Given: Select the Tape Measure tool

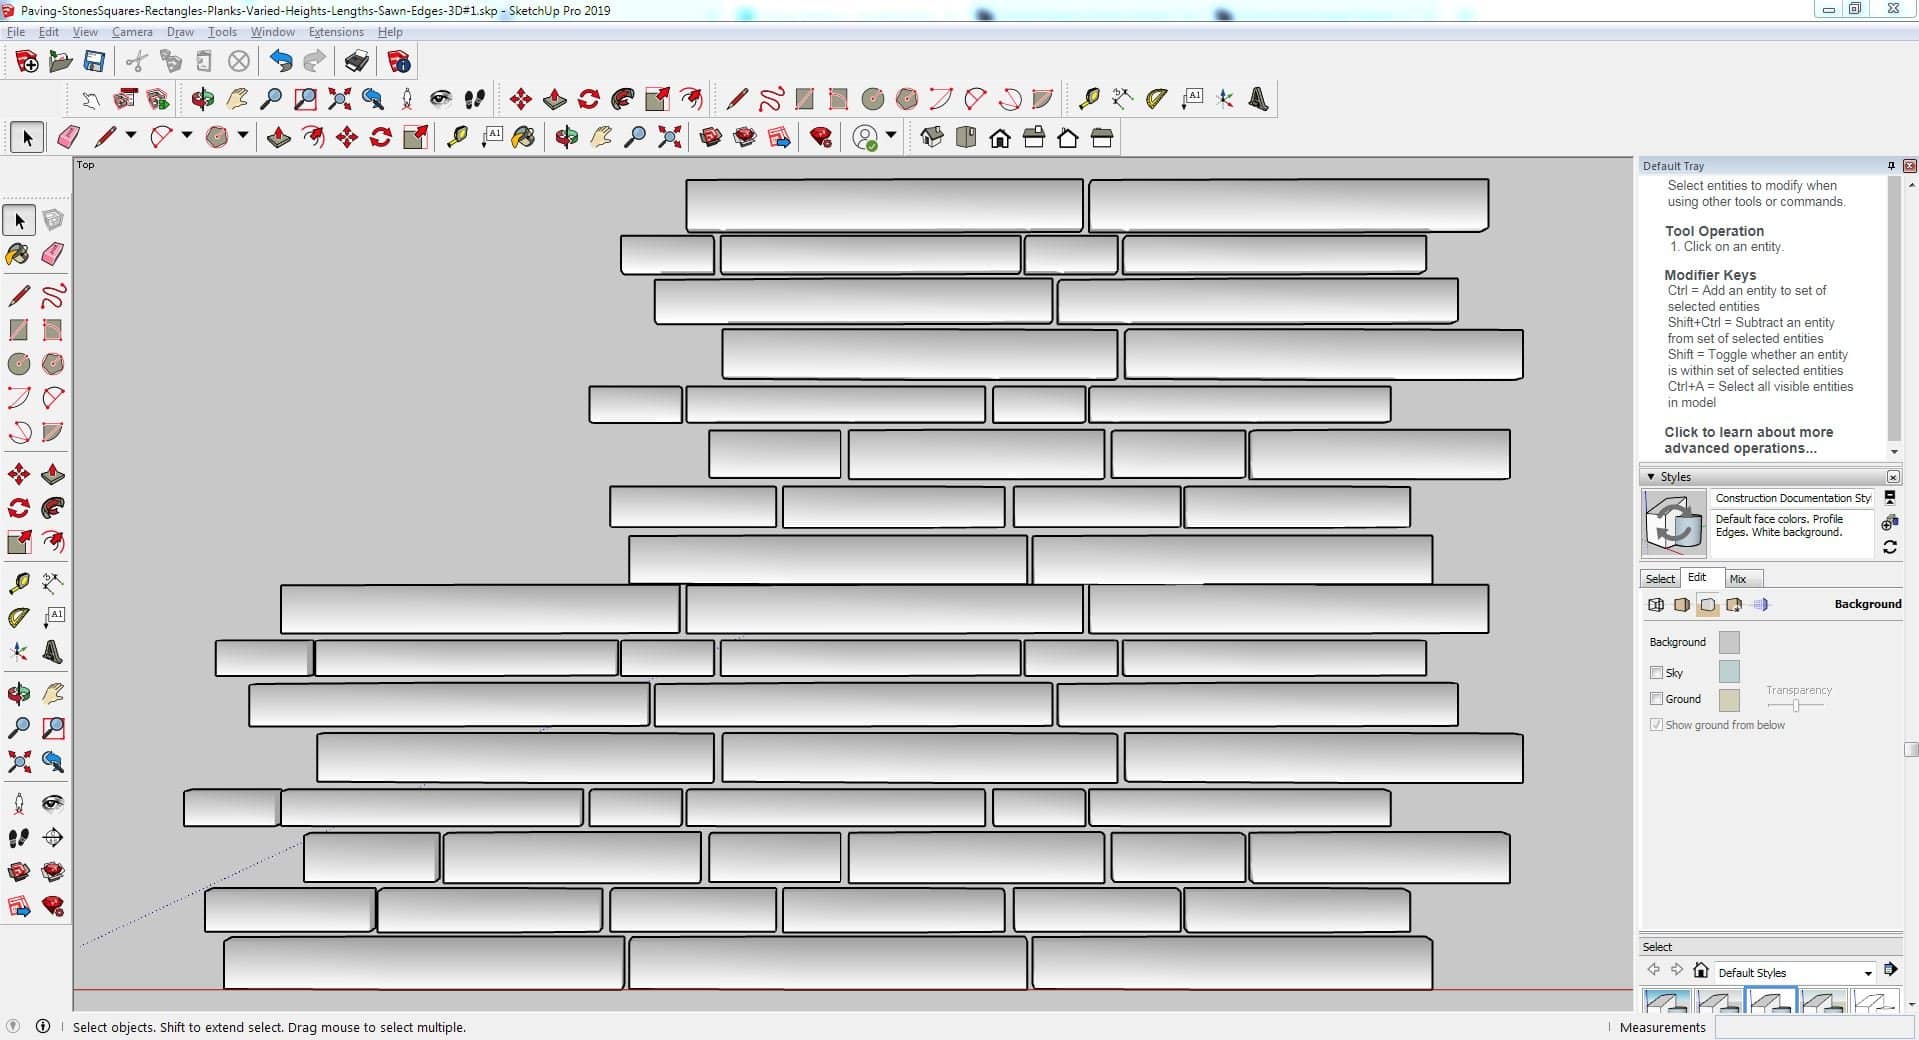Looking at the screenshot, I should pyautogui.click(x=18, y=583).
